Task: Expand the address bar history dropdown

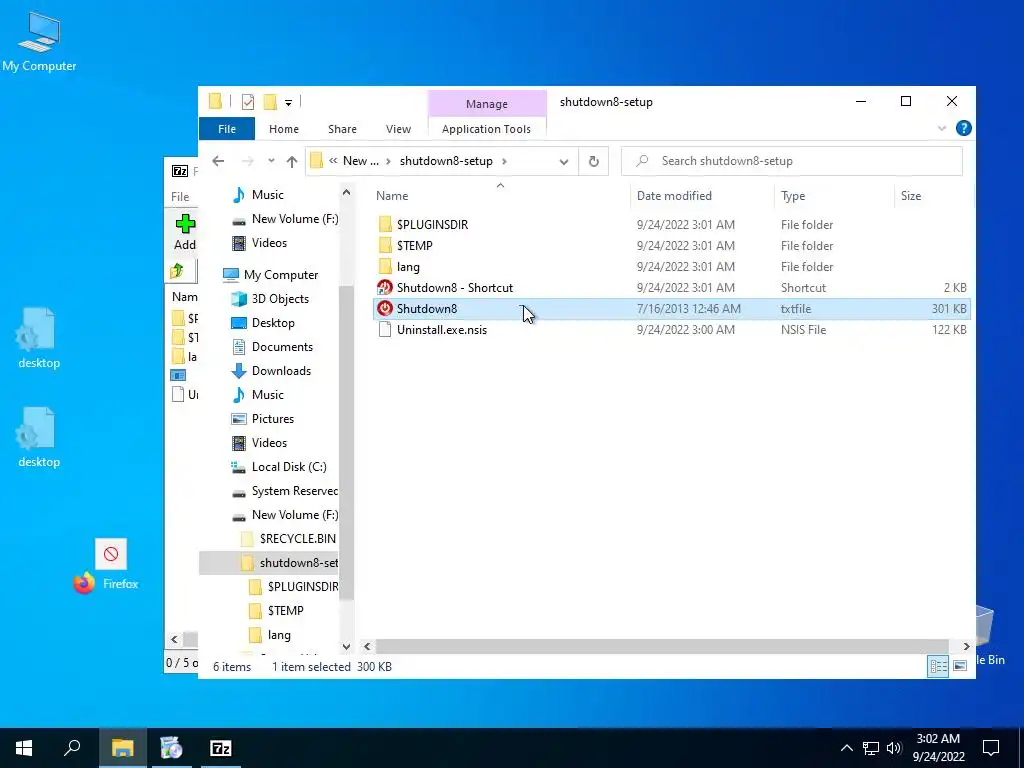Action: 564,161
